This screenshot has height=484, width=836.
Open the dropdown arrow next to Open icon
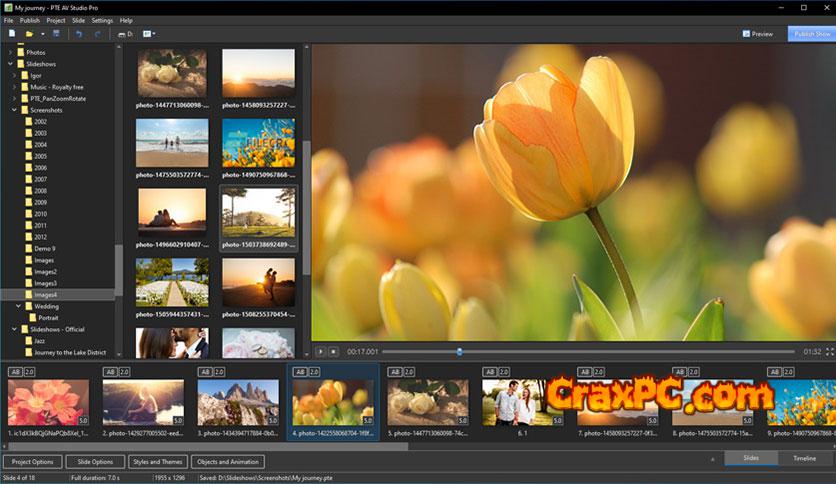click(x=42, y=34)
